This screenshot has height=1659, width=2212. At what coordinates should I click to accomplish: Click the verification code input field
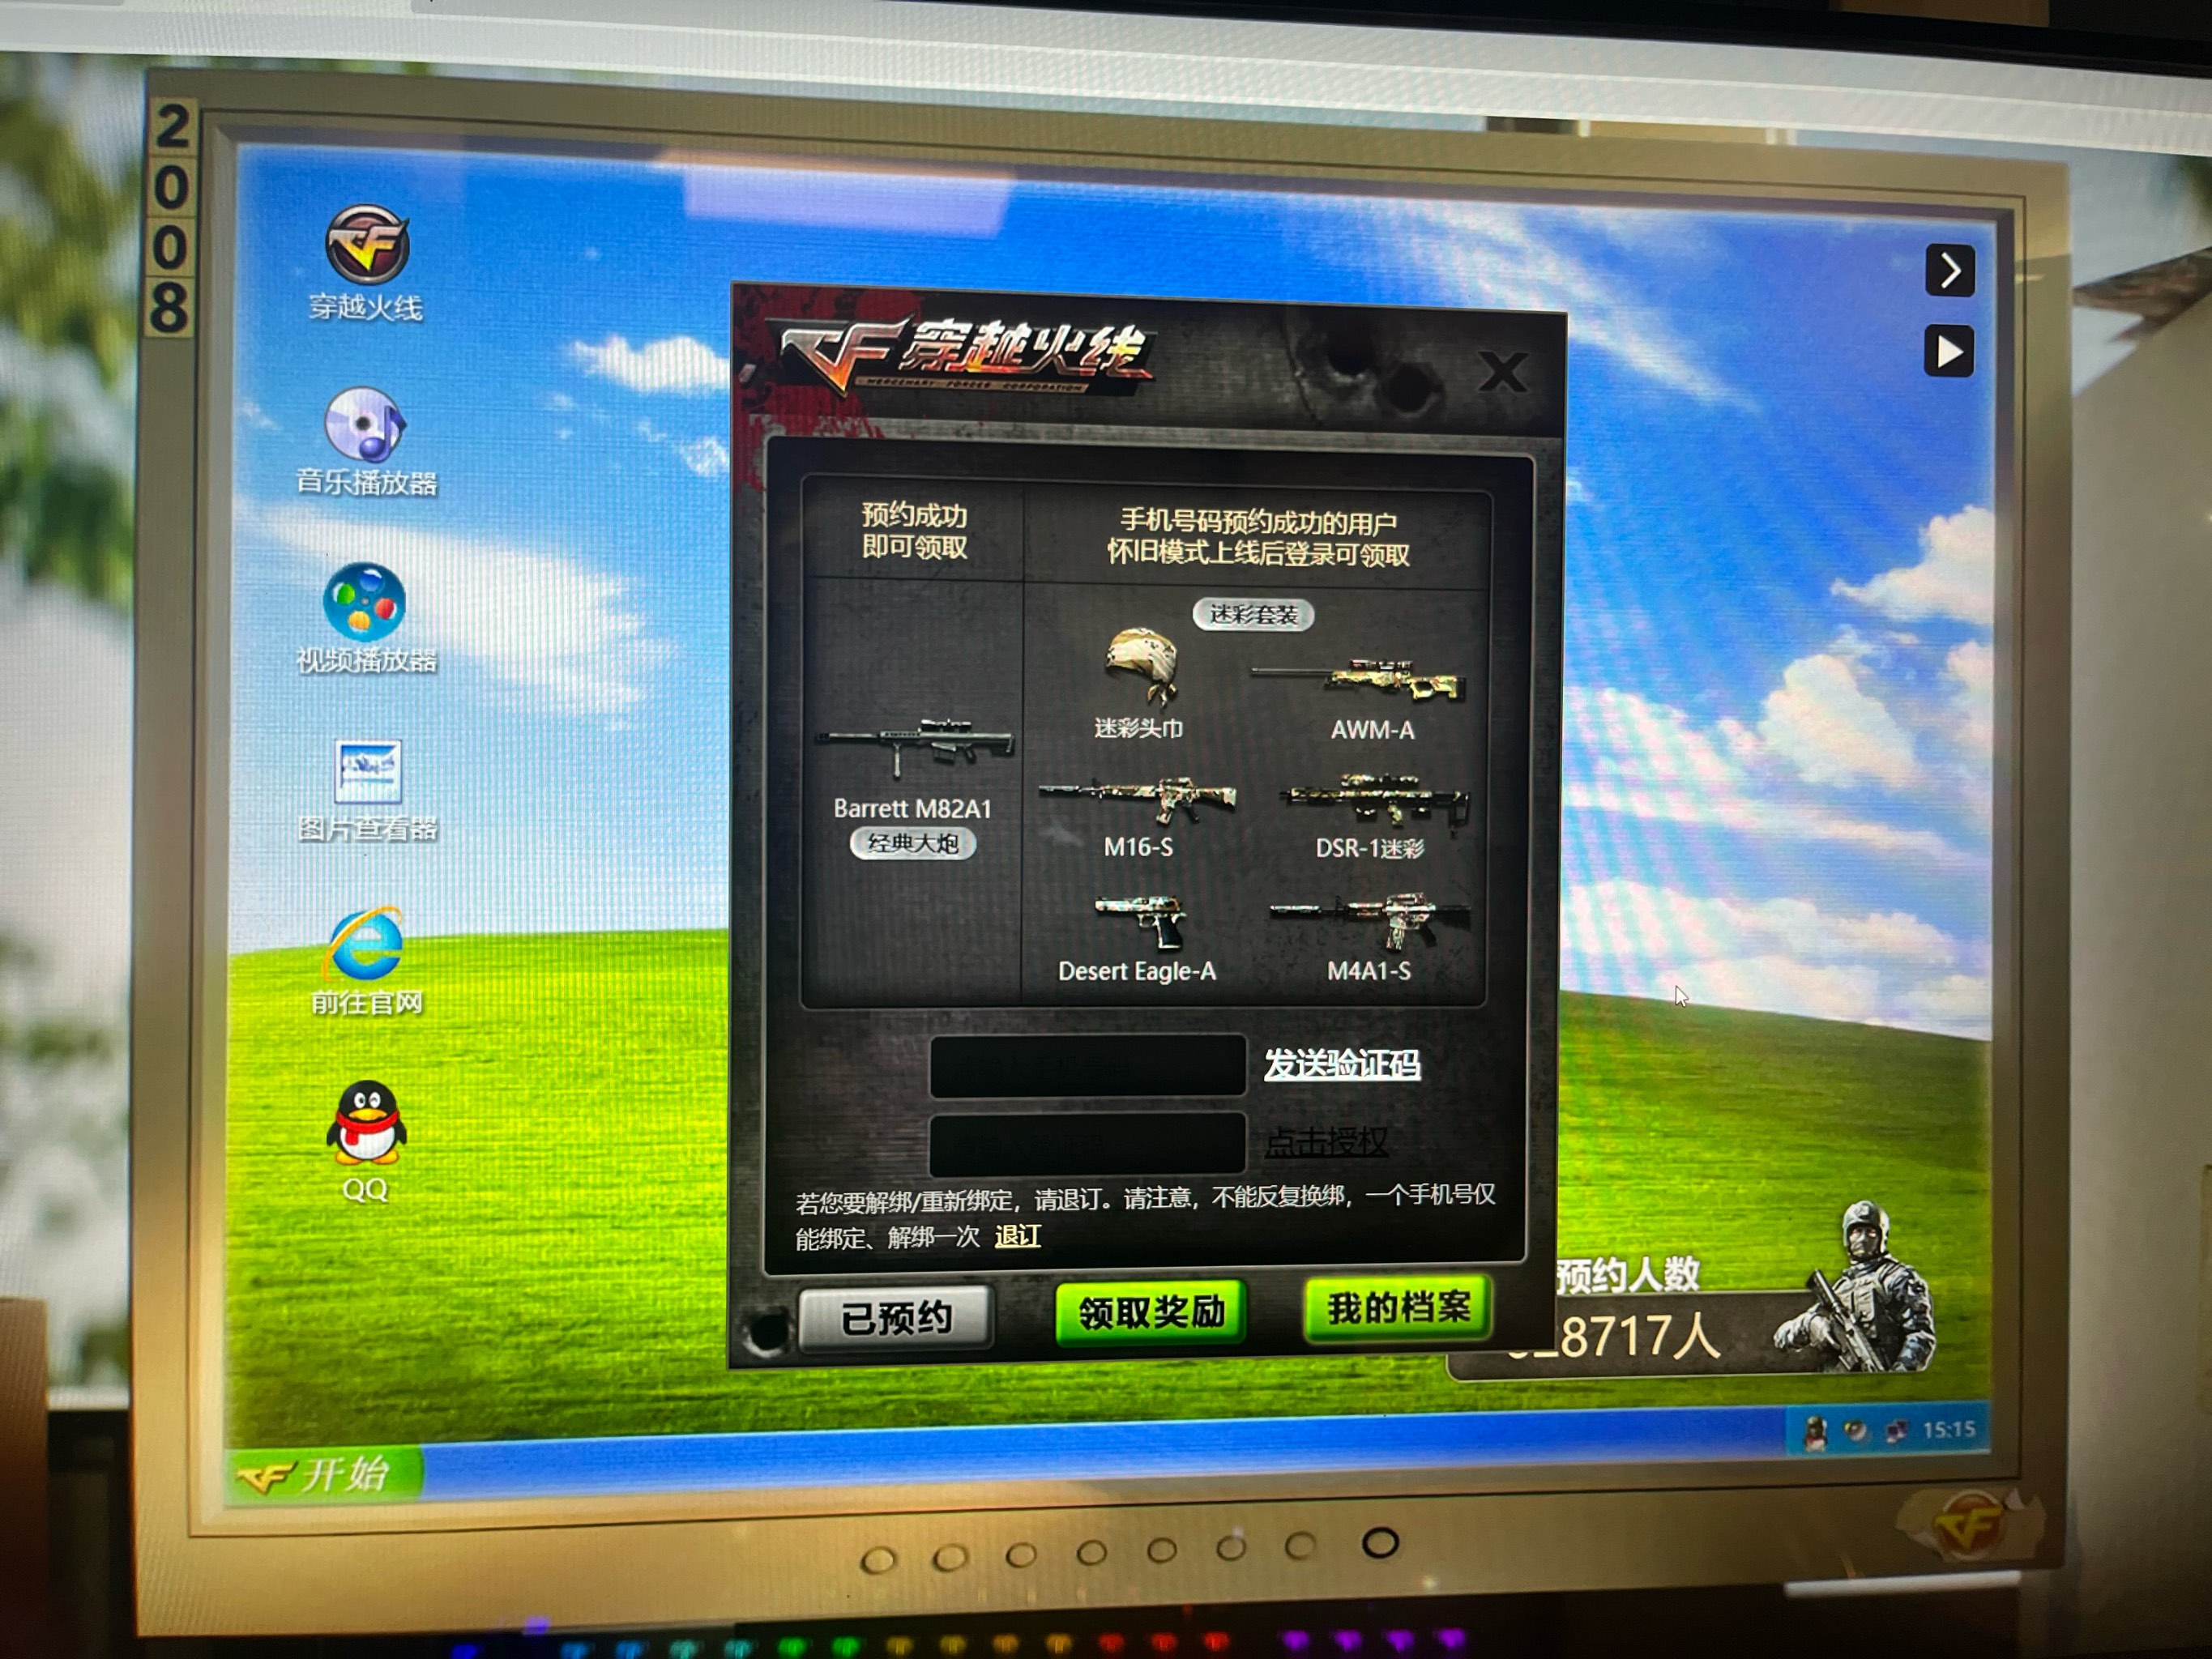(1087, 1143)
